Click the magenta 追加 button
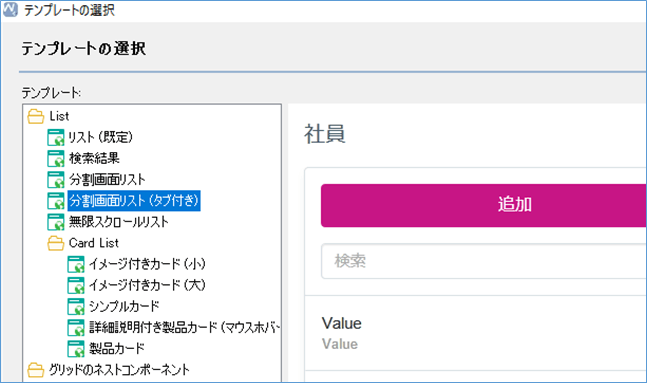Screen dimensions: 647x383 (x=484, y=206)
